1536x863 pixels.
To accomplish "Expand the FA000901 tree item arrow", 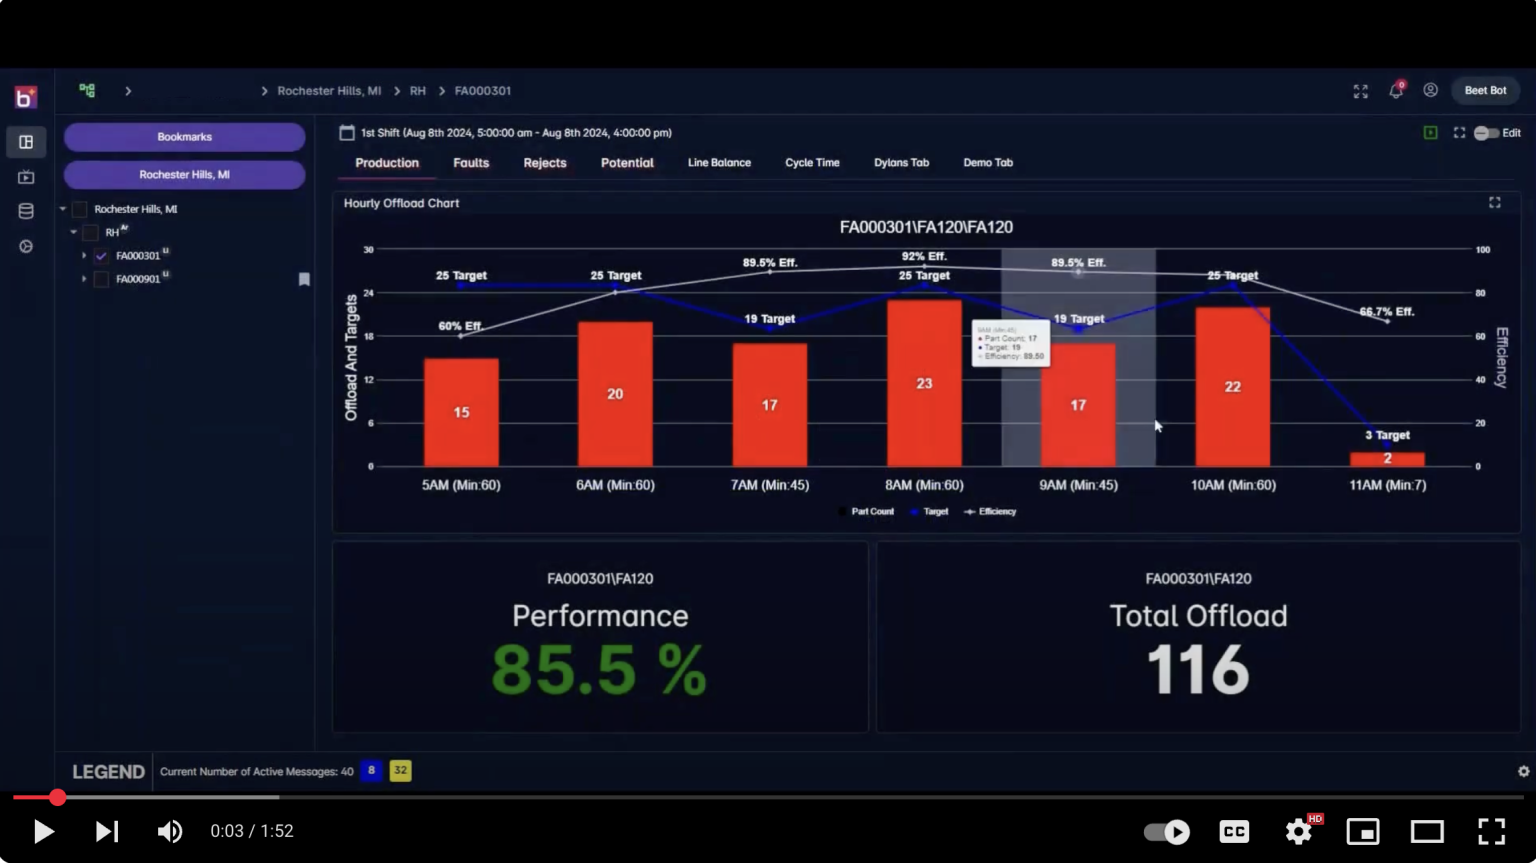I will coord(85,279).
